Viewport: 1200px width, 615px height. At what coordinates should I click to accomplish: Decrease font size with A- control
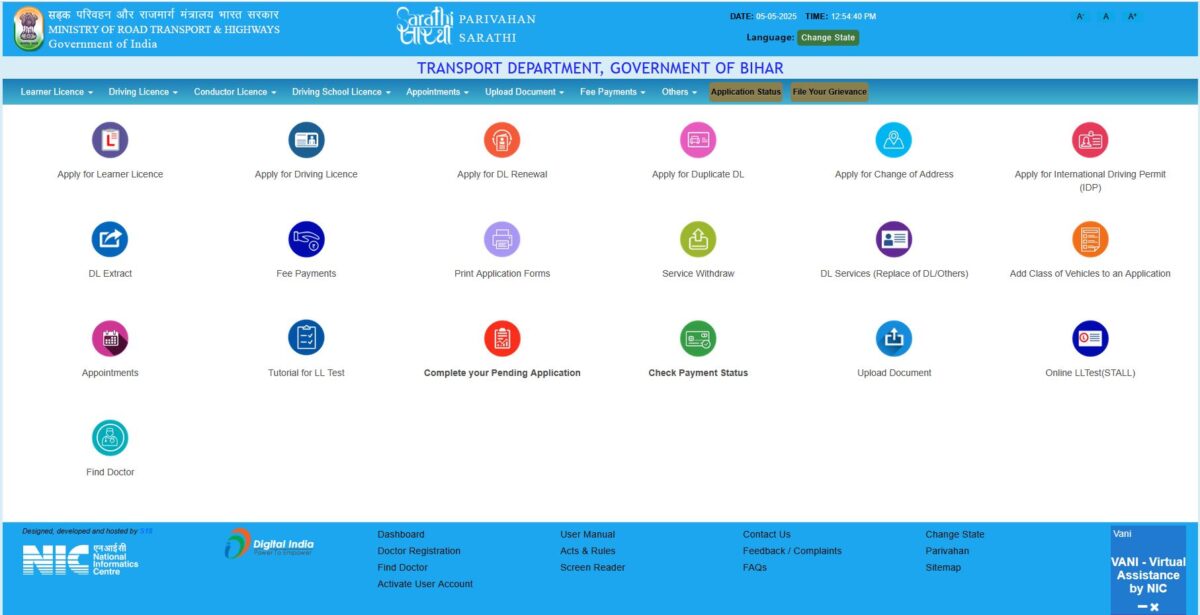click(1080, 17)
